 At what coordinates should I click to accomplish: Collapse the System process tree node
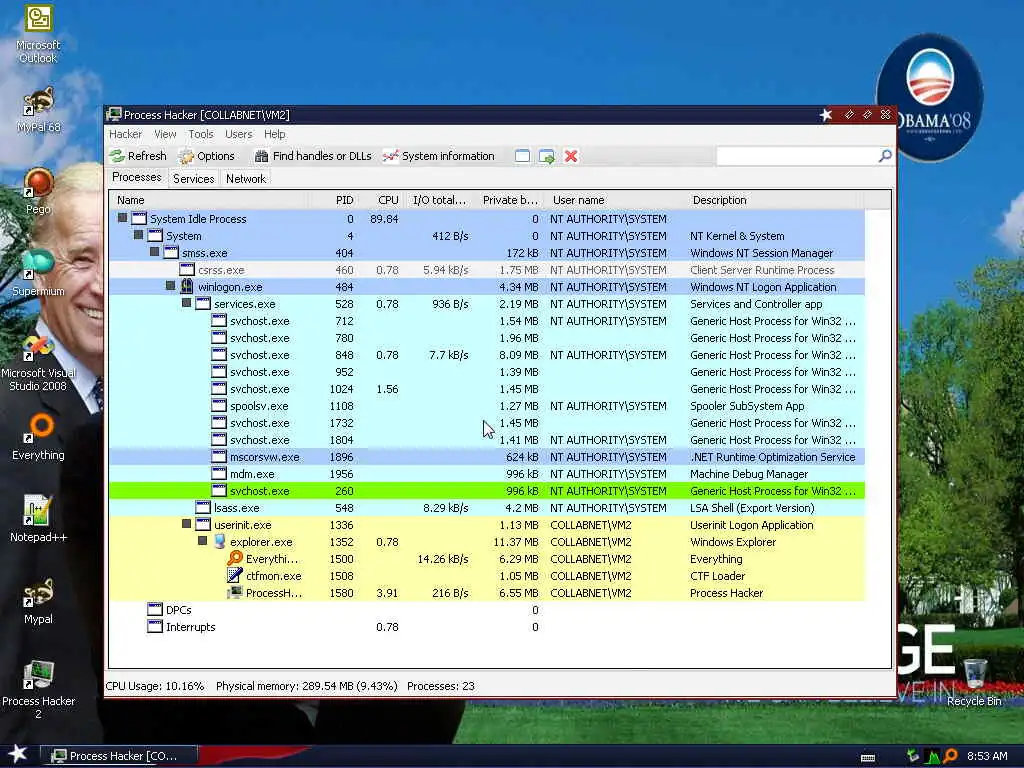tap(138, 235)
